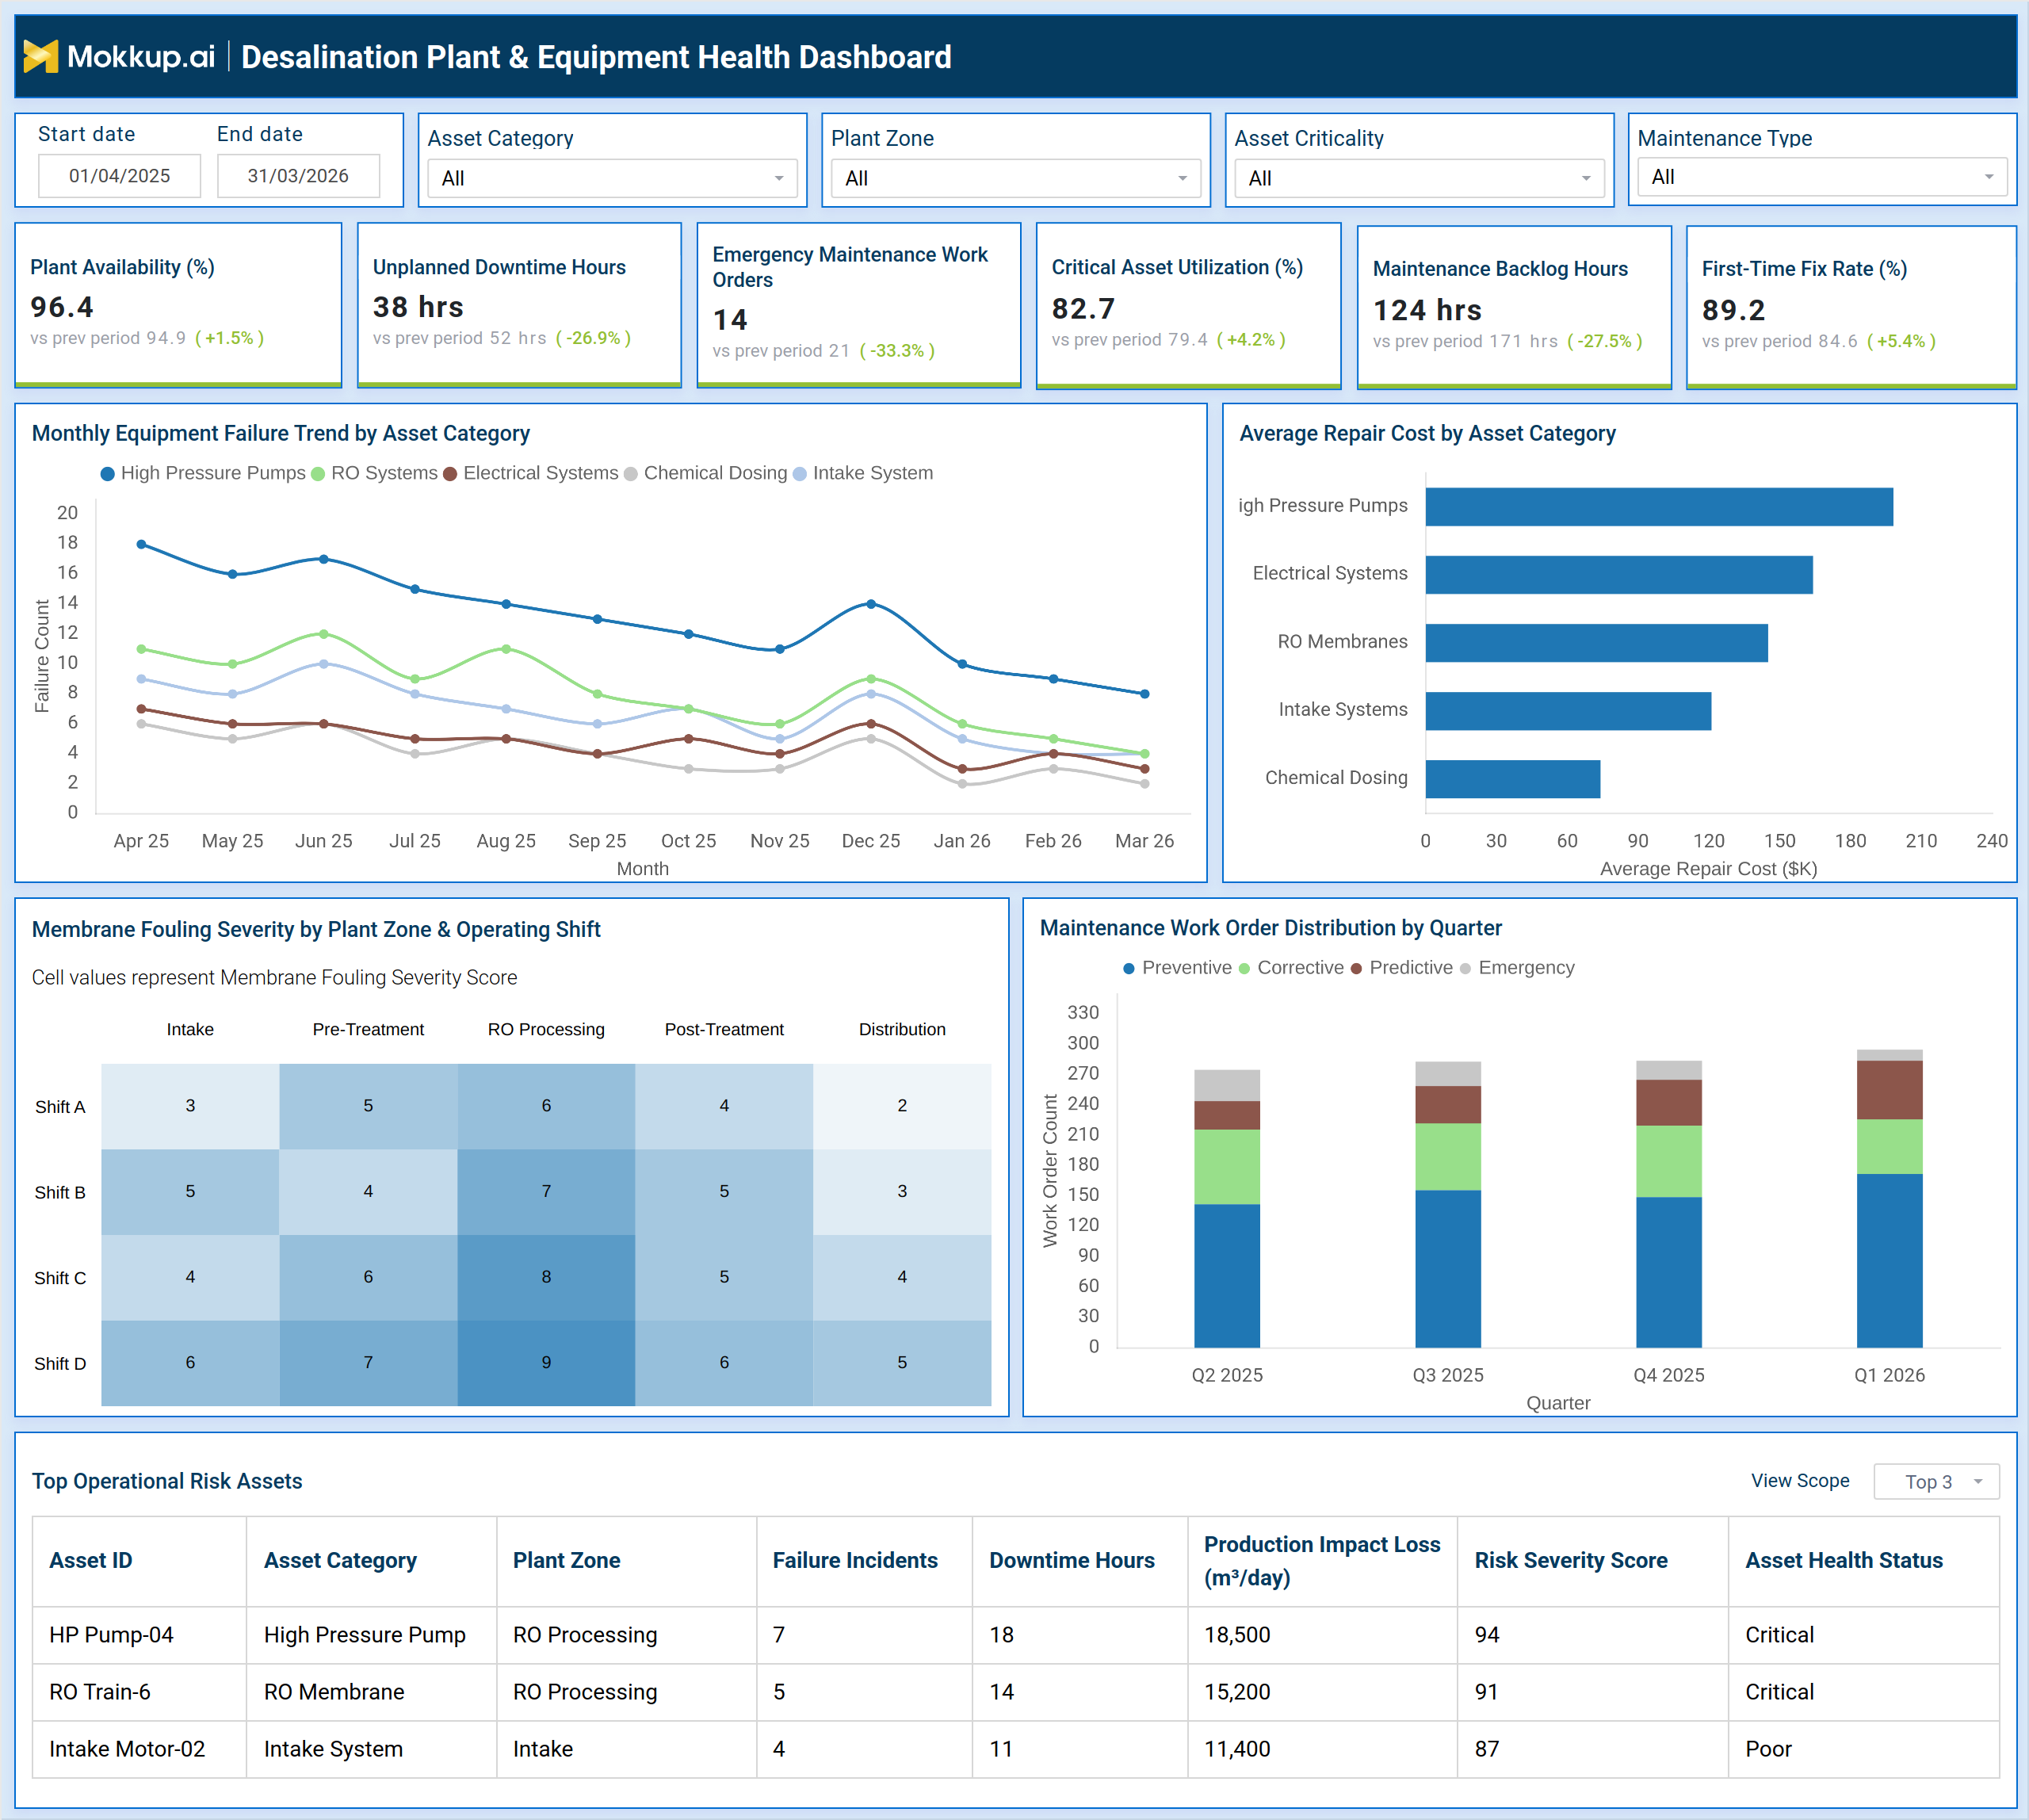
Task: Click the View Scope label
Action: [x=1800, y=1481]
